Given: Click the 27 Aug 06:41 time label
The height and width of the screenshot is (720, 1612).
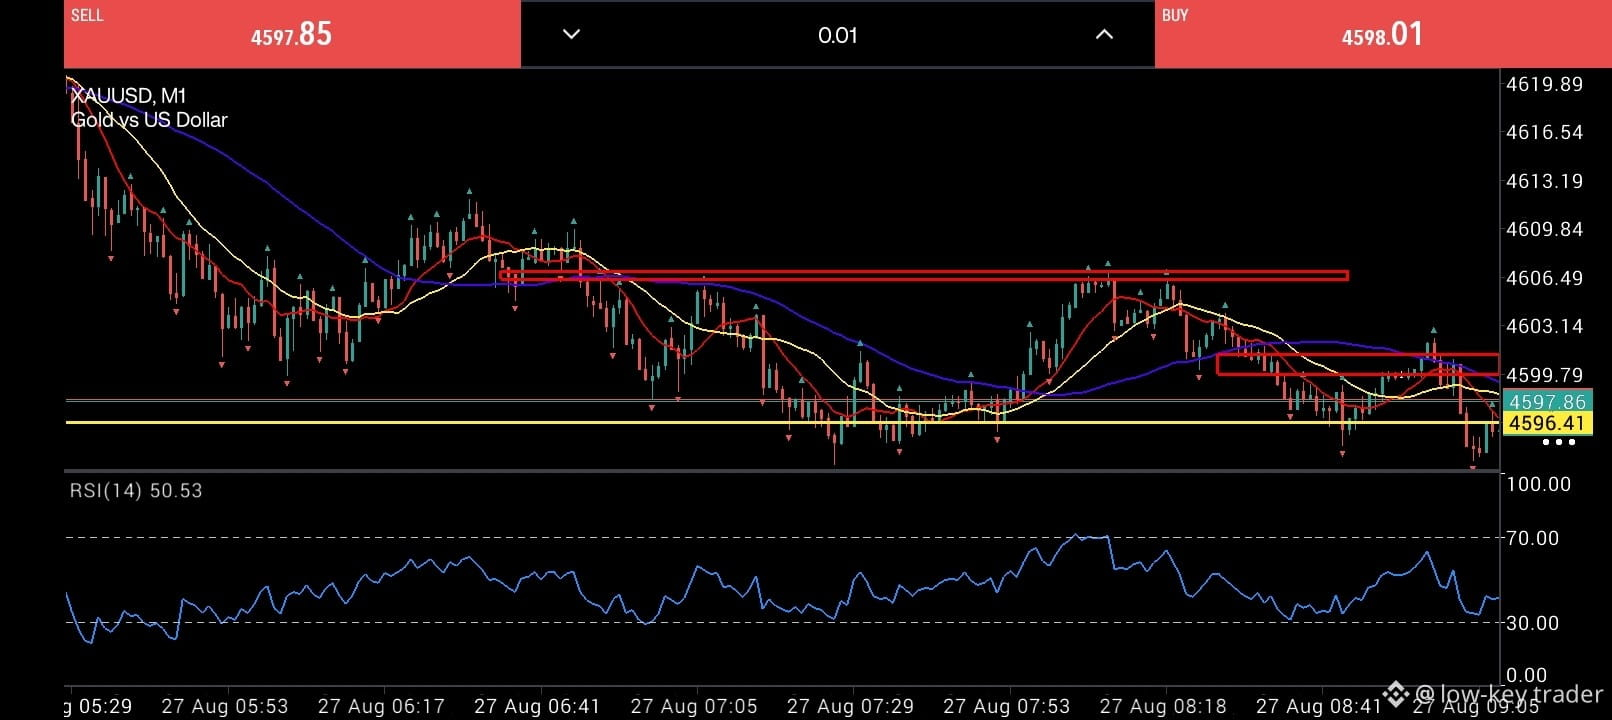Looking at the screenshot, I should 537,706.
